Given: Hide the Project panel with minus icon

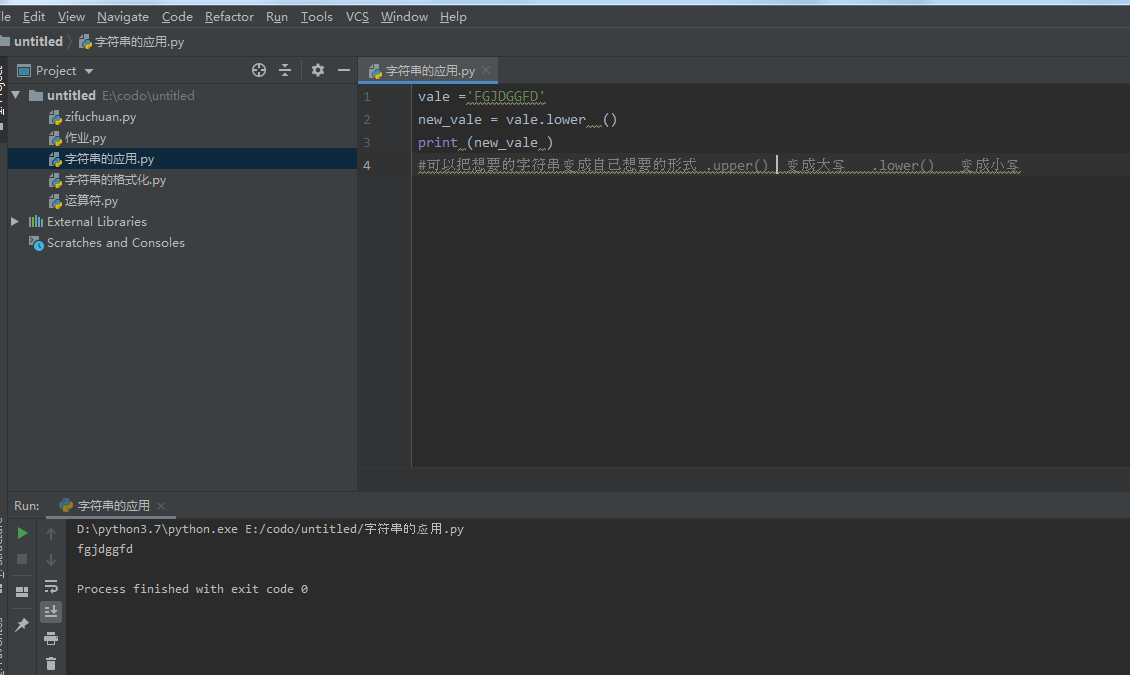Looking at the screenshot, I should [x=344, y=70].
